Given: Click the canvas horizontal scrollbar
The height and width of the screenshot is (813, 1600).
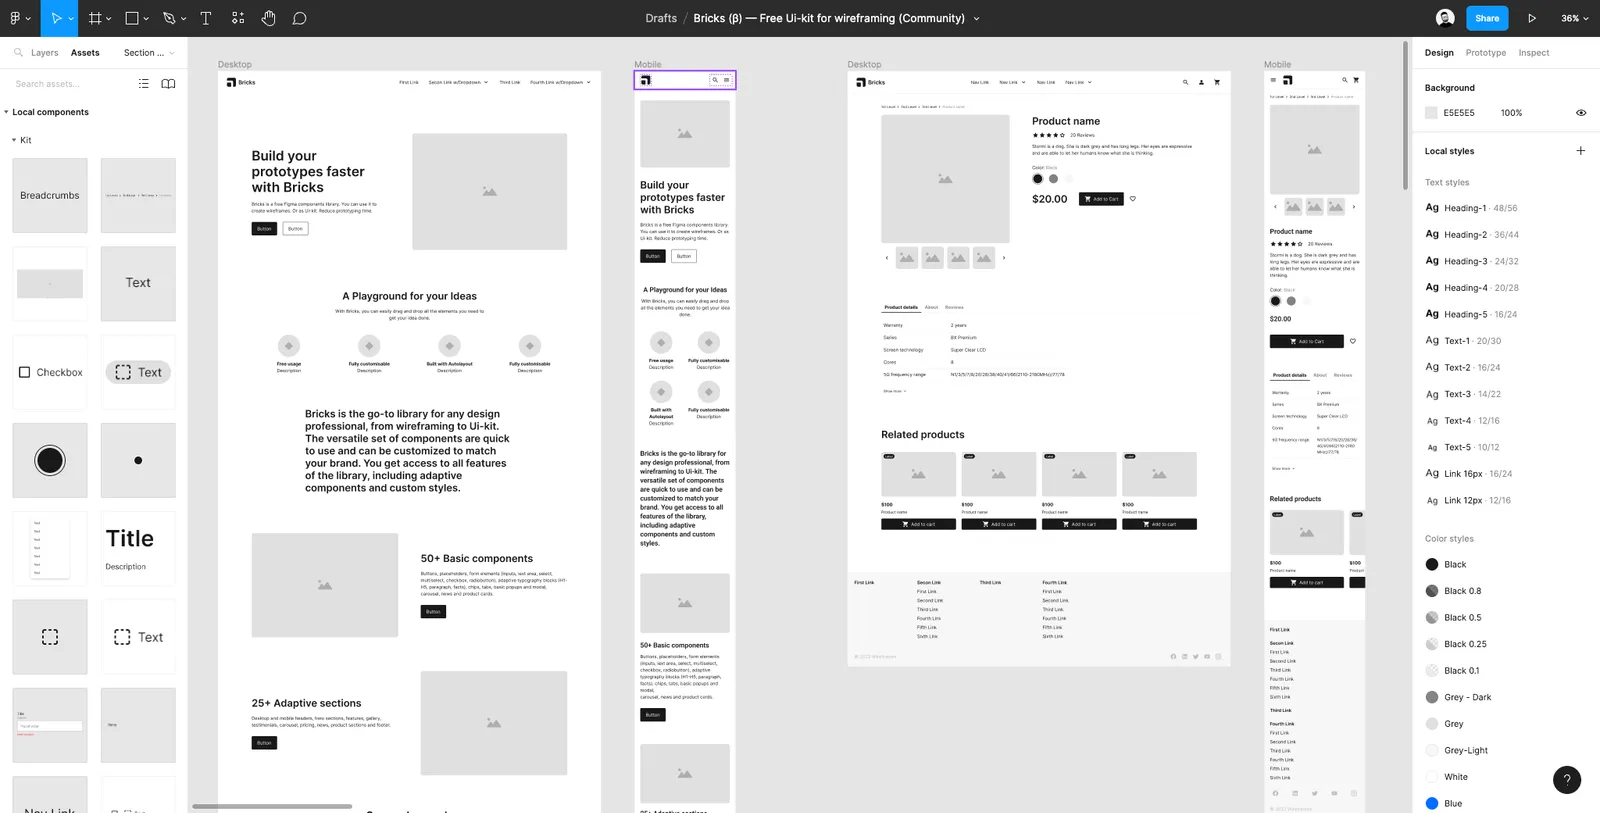Looking at the screenshot, I should [272, 806].
